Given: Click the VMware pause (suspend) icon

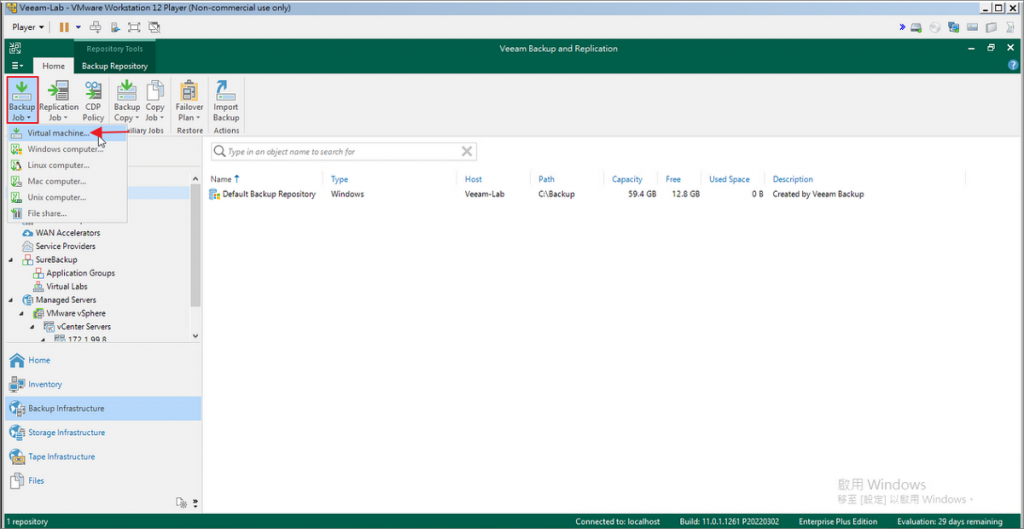Looking at the screenshot, I should pos(64,27).
